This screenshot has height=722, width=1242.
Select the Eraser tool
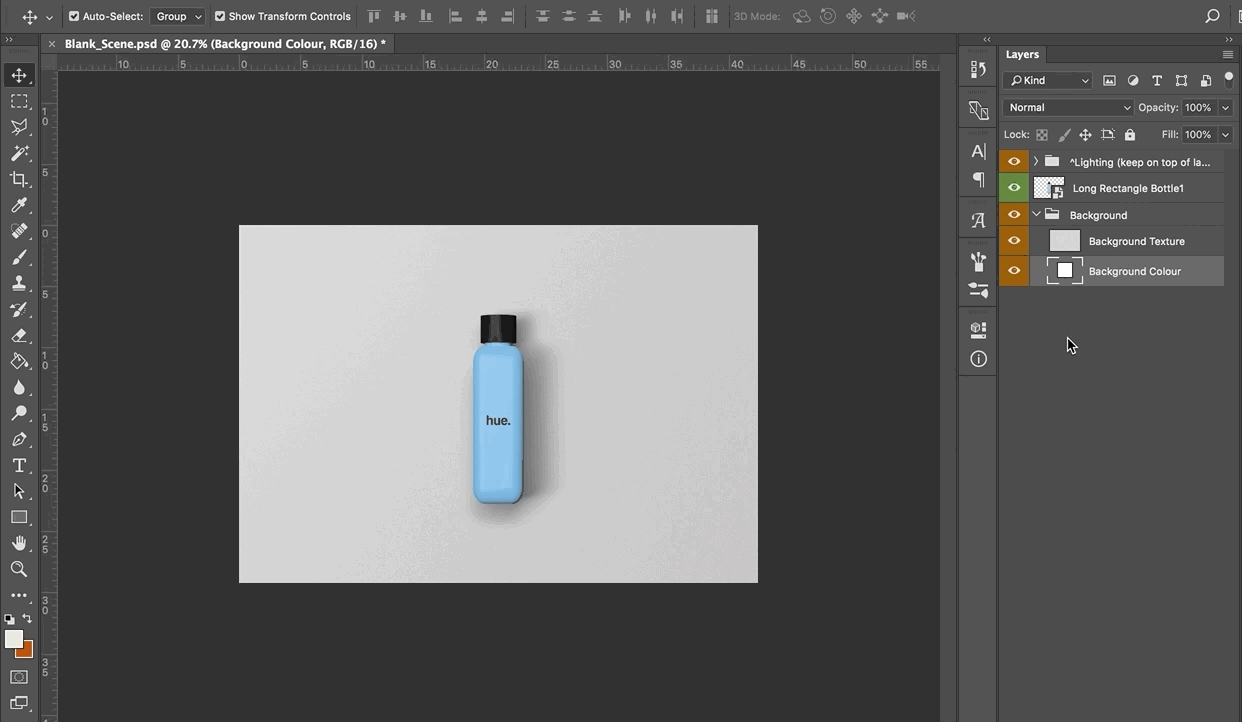(x=19, y=336)
